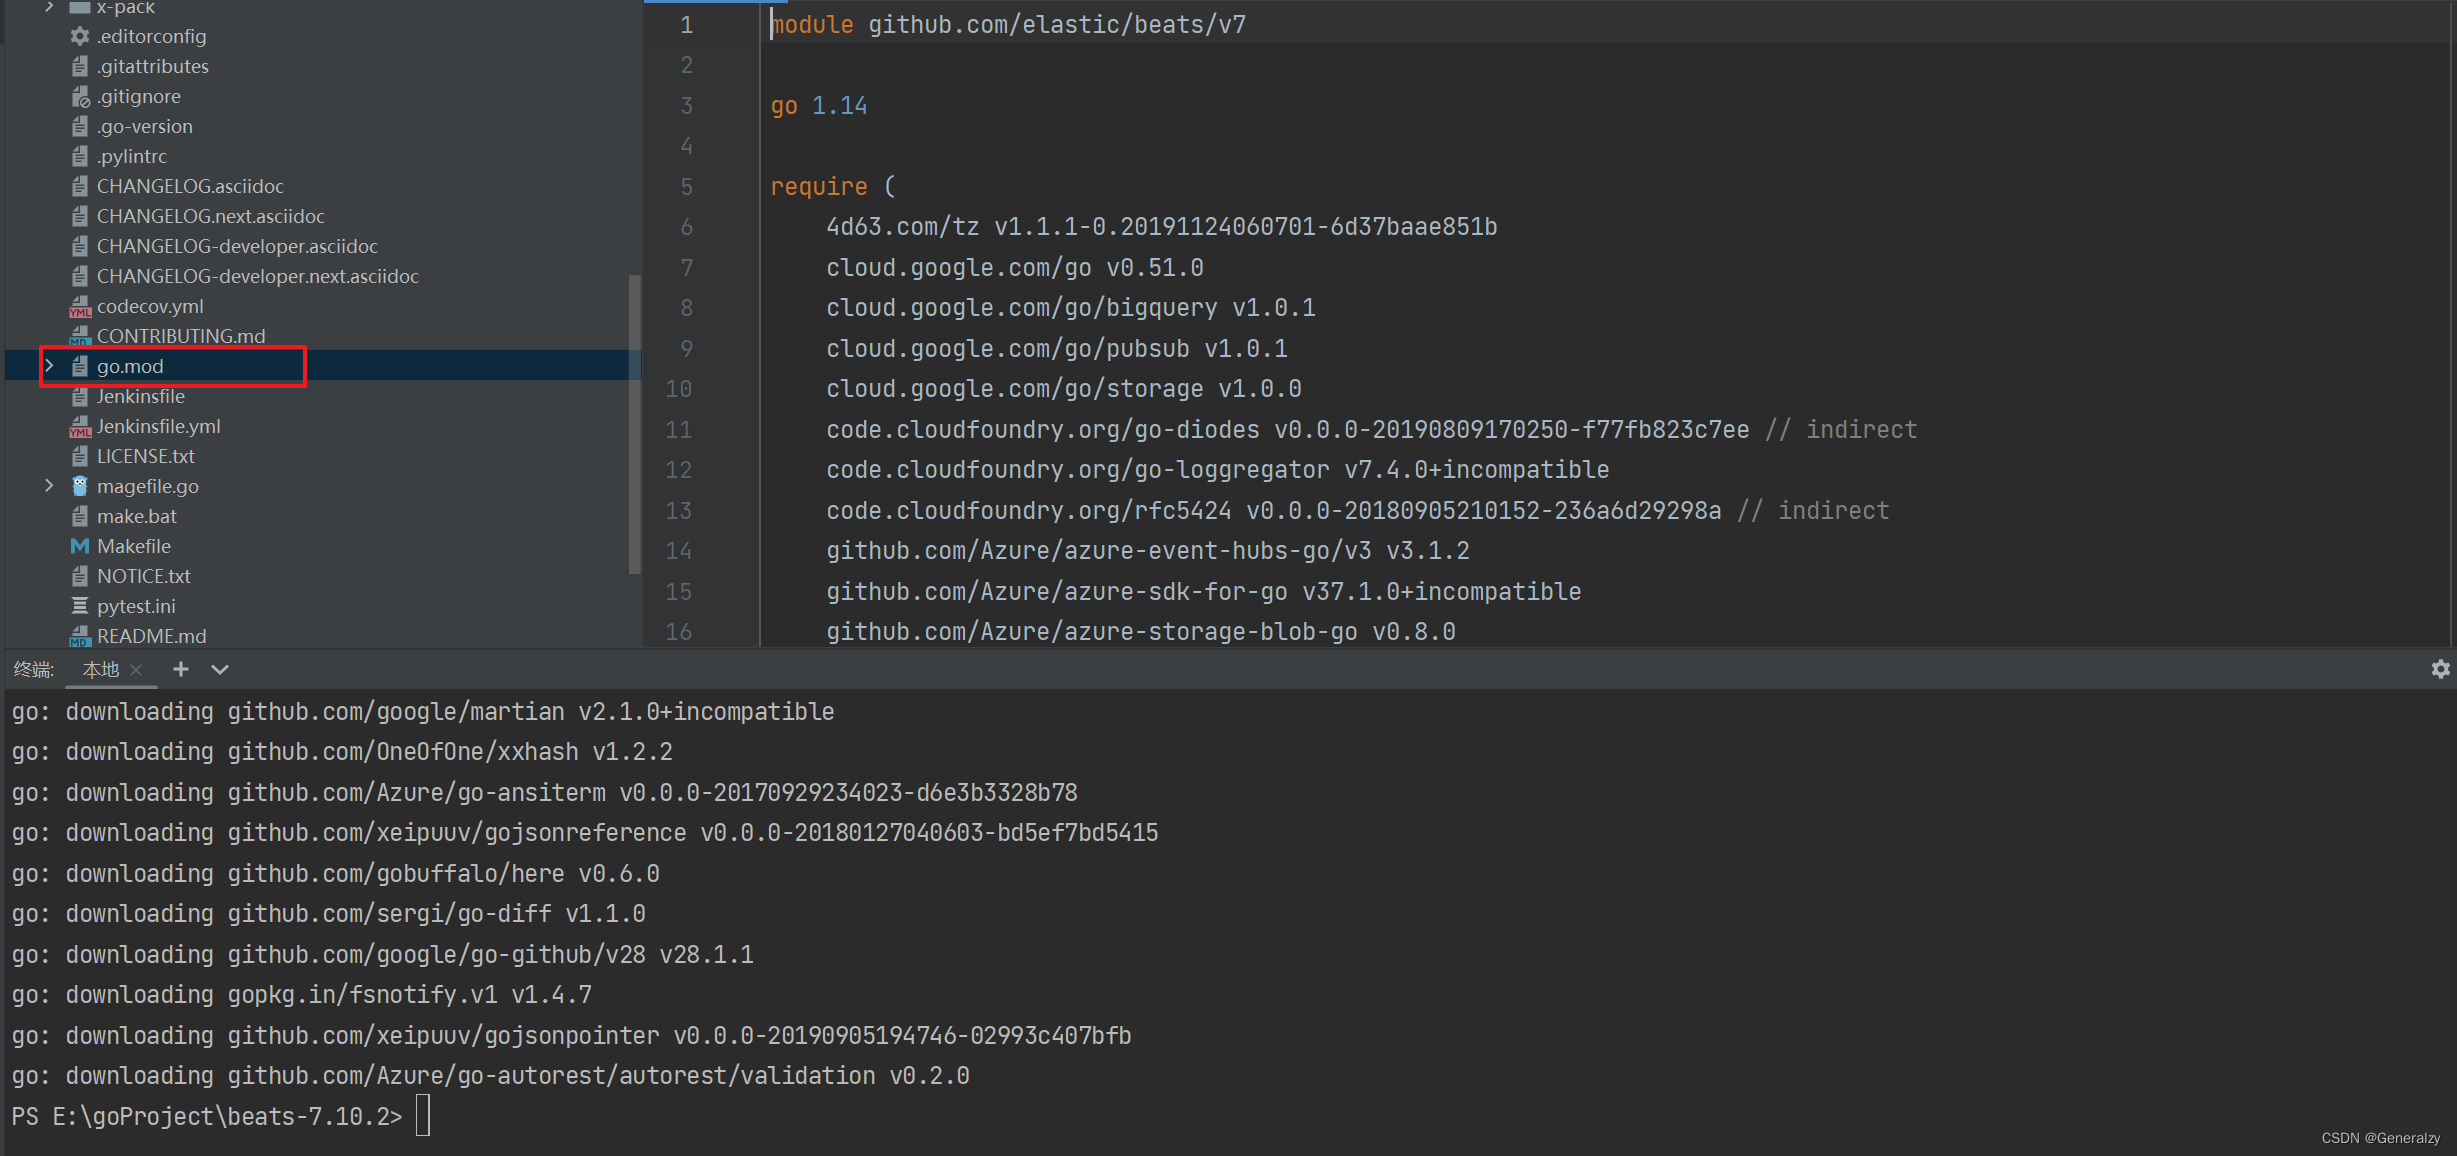Click the terminal prompt input
The width and height of the screenshot is (2457, 1156).
point(423,1116)
